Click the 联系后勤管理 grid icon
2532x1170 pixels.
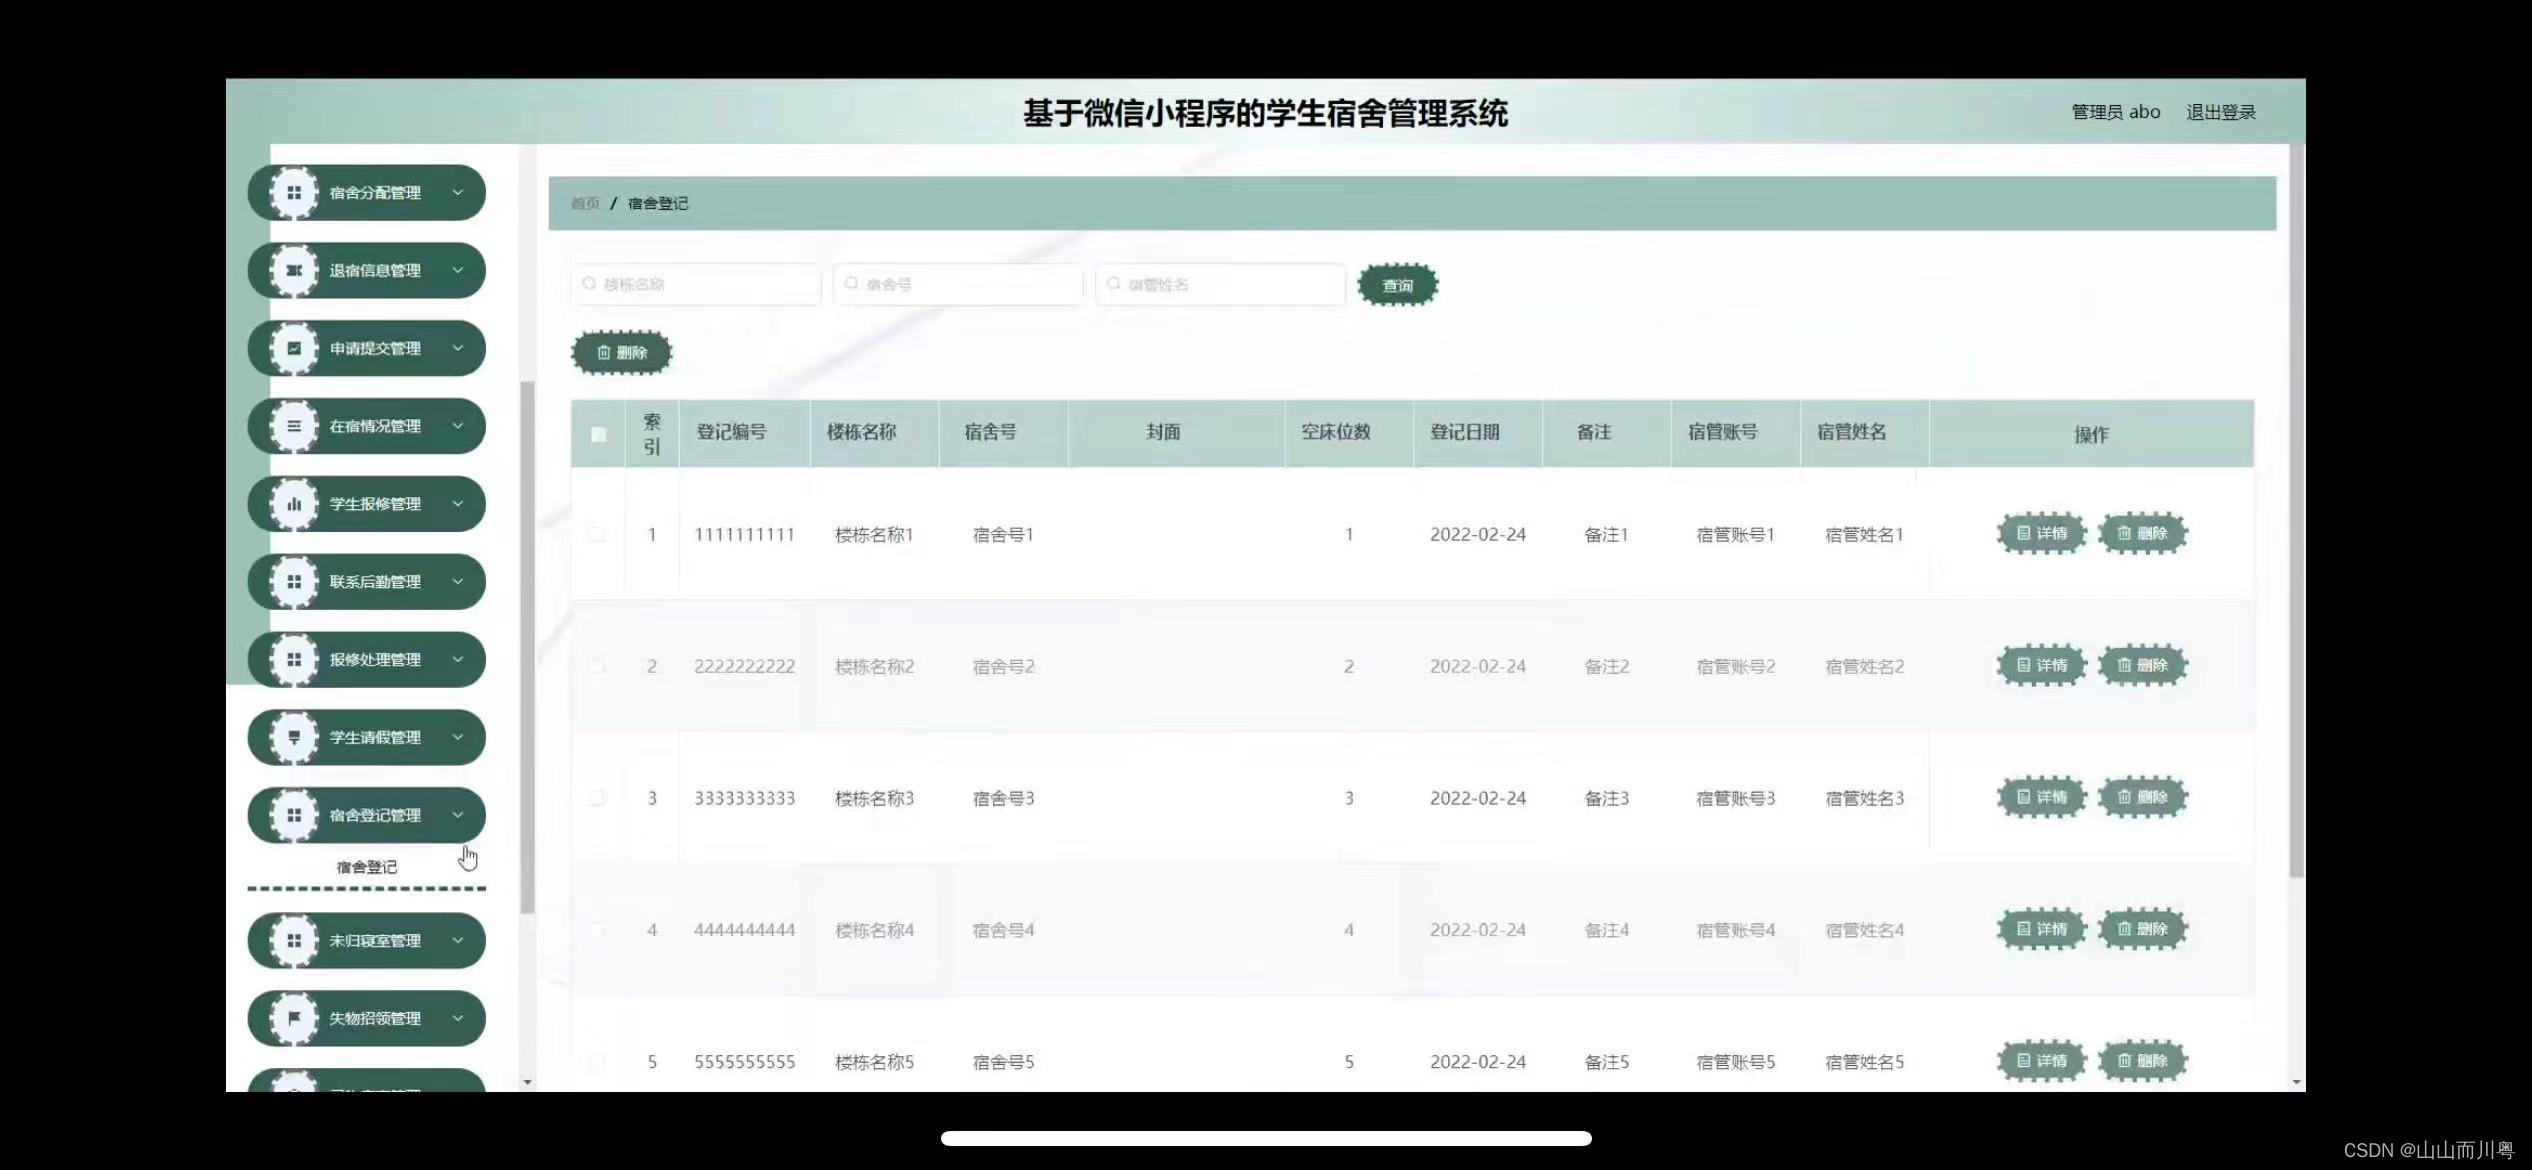pyautogui.click(x=294, y=582)
